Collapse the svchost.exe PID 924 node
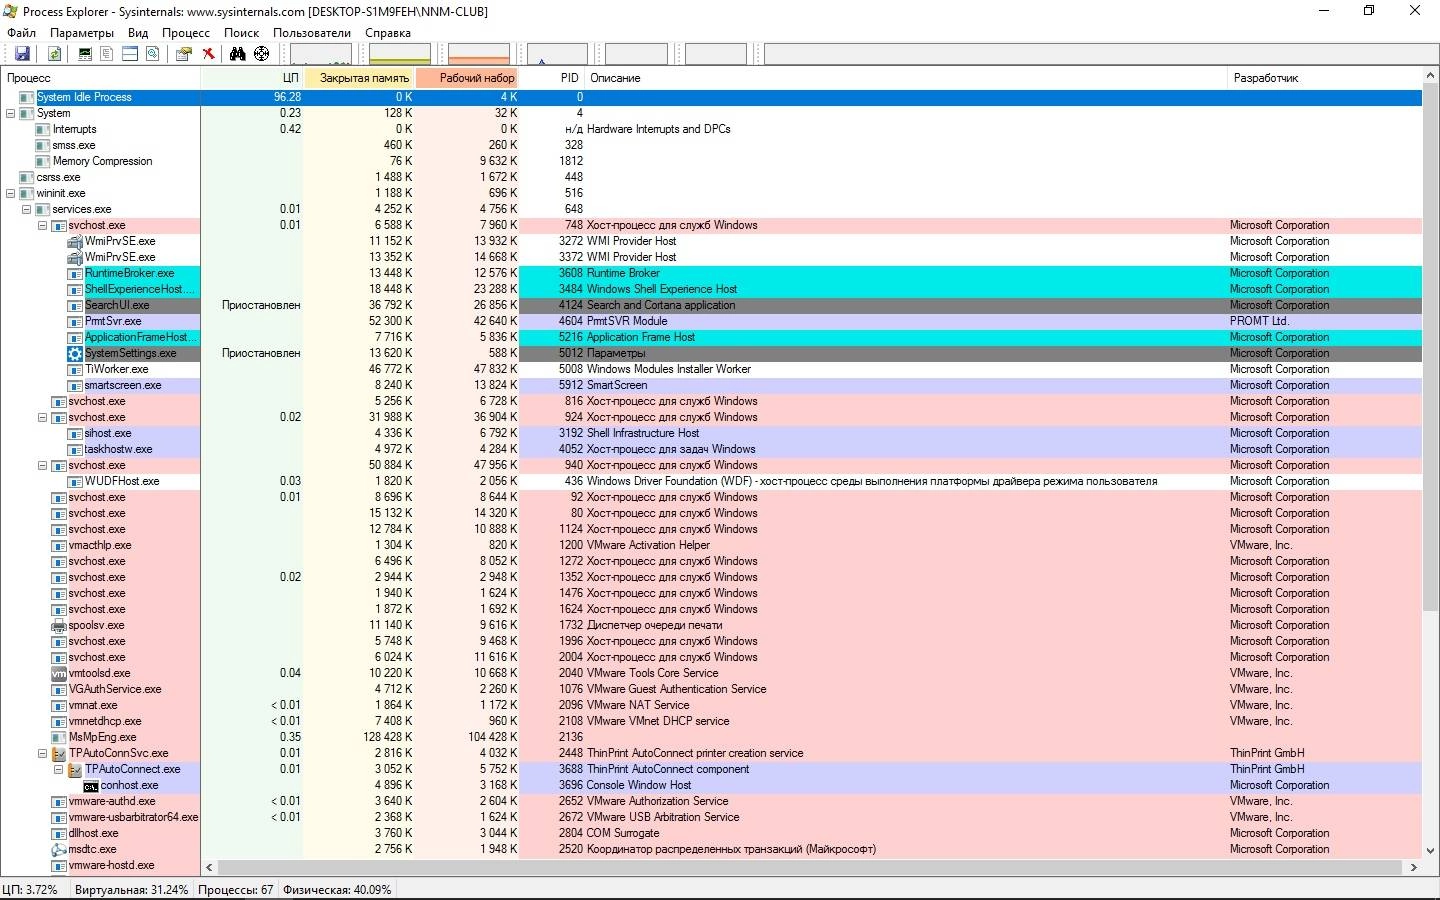 (x=43, y=417)
